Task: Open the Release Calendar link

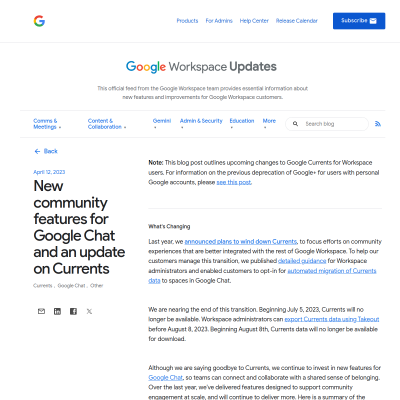Action: tap(297, 21)
